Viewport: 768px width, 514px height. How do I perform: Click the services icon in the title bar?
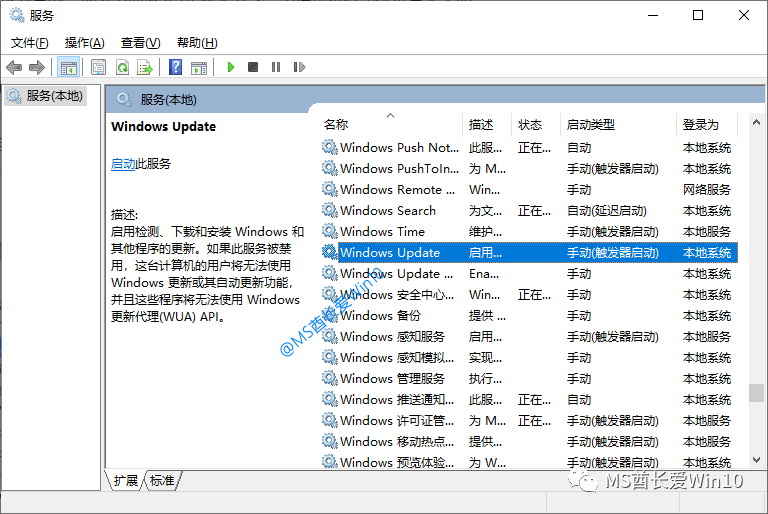17,15
